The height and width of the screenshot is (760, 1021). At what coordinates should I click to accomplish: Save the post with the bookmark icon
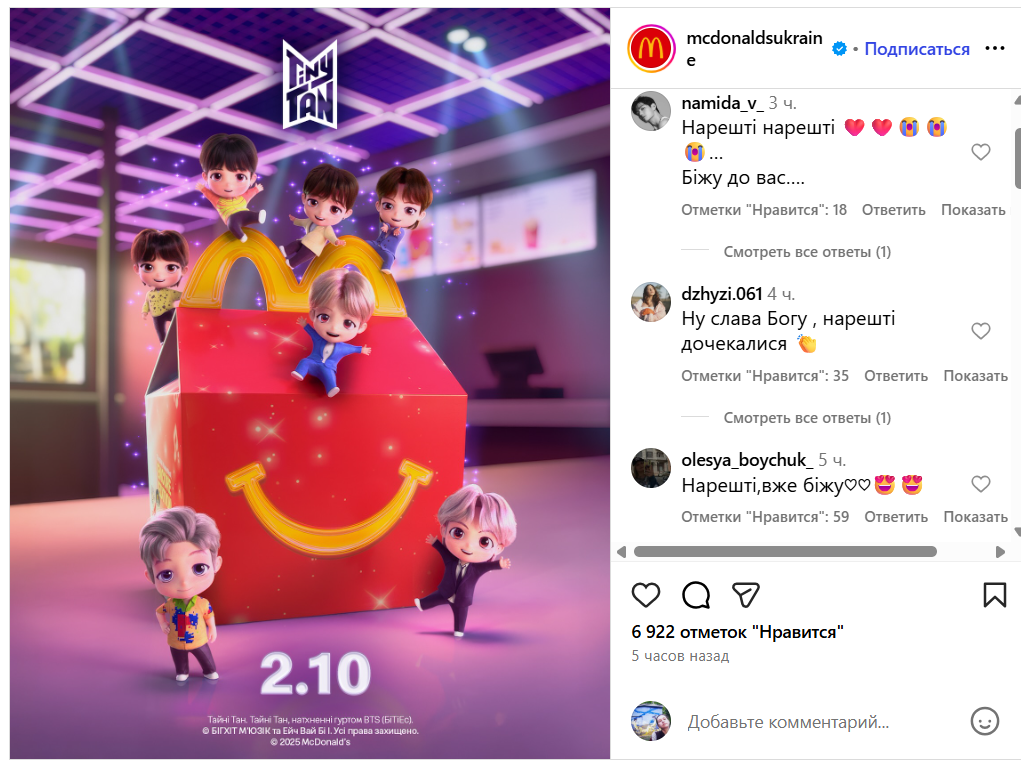pyautogui.click(x=994, y=595)
